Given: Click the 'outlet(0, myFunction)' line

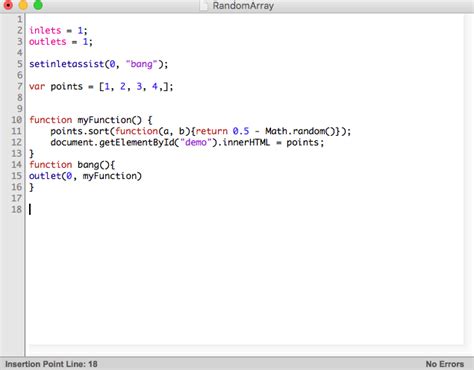Looking at the screenshot, I should 85,176.
